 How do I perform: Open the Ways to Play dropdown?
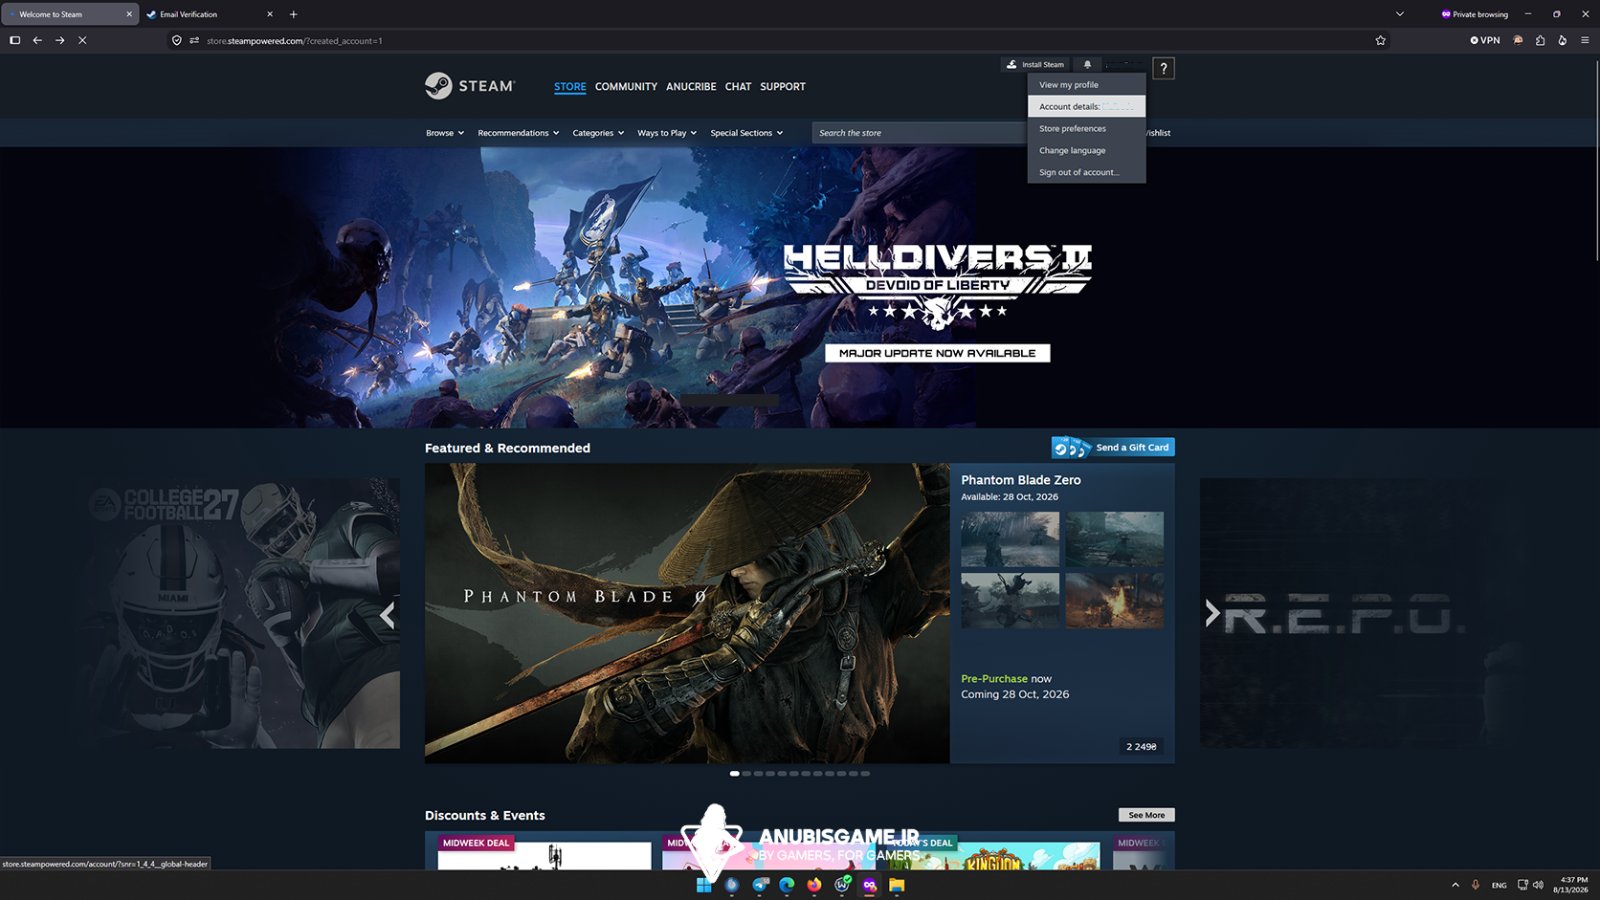pyautogui.click(x=667, y=133)
